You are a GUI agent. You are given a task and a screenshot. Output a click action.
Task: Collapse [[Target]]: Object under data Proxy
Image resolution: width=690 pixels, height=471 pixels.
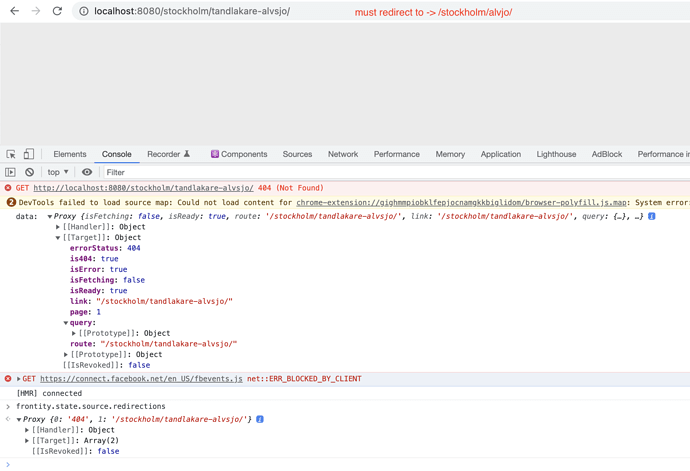58,238
